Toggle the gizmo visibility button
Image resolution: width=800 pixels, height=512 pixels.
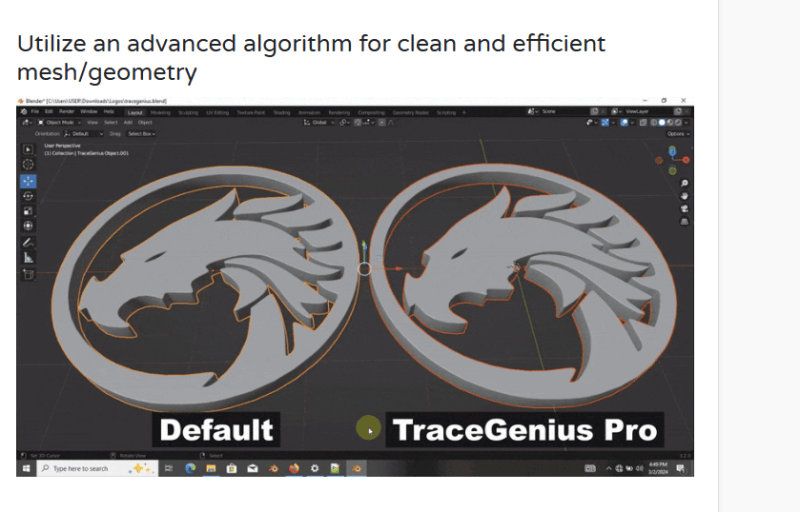coord(605,122)
